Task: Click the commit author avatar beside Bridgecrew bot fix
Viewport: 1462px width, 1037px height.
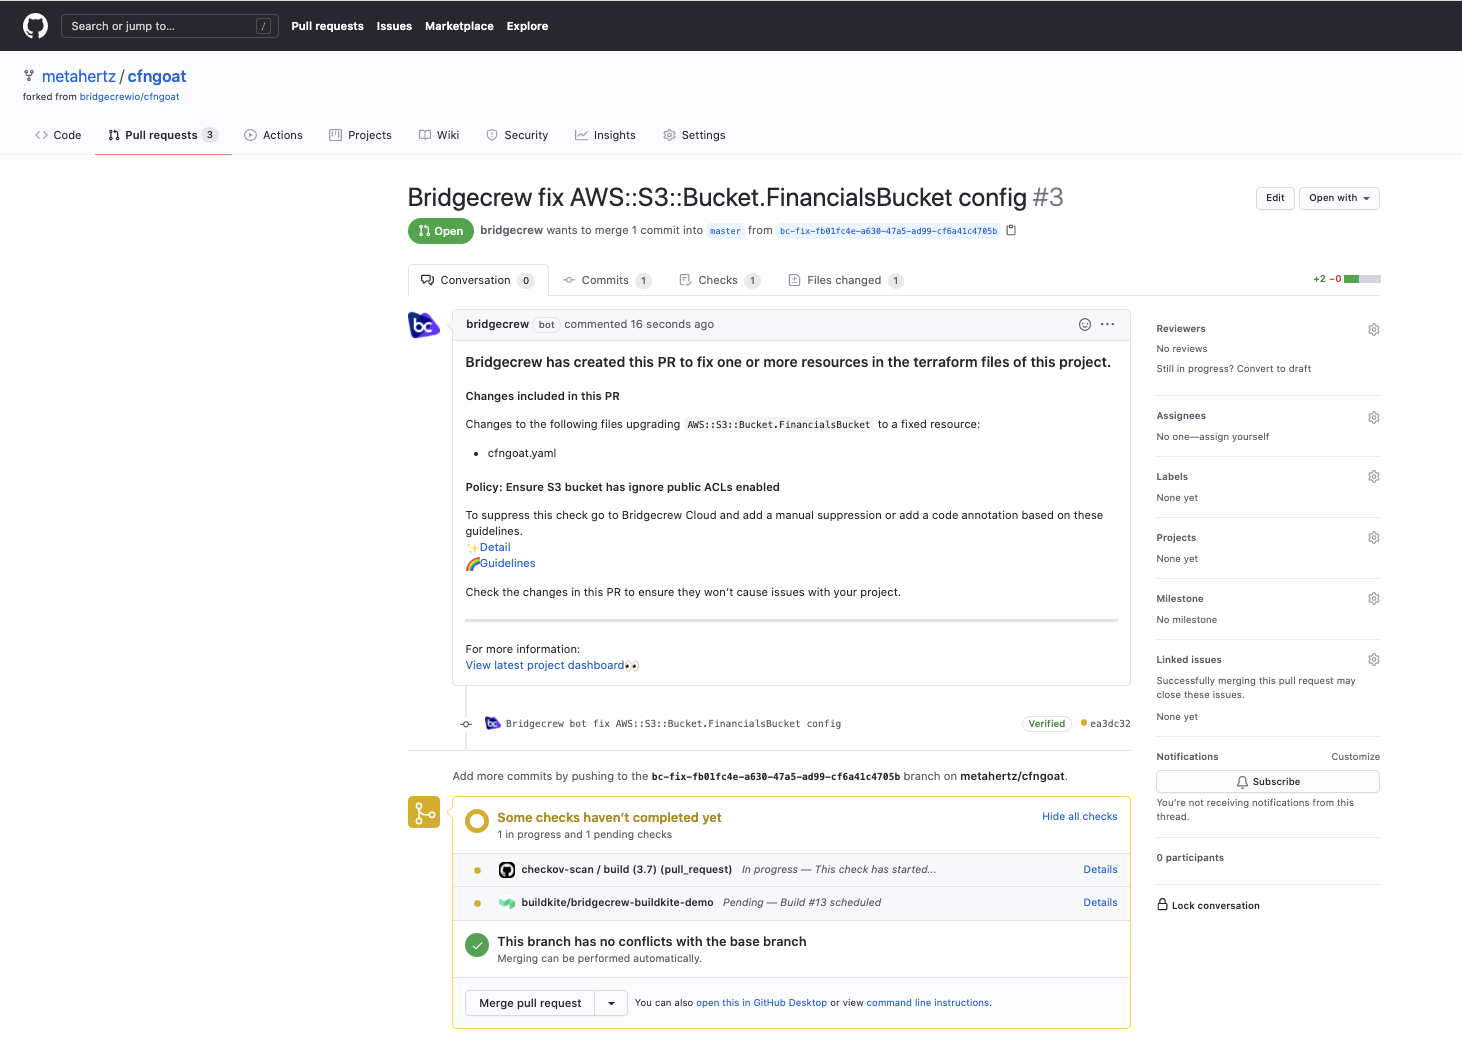Action: click(492, 723)
